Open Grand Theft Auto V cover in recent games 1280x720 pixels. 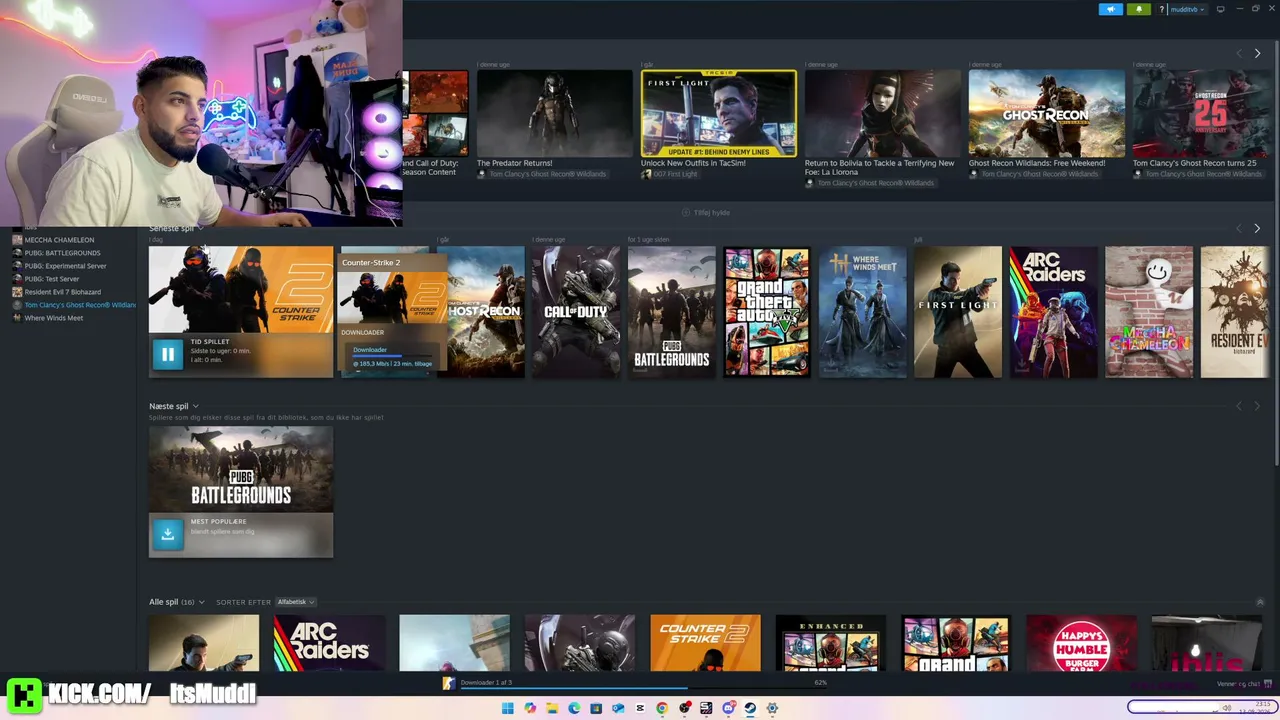point(767,312)
